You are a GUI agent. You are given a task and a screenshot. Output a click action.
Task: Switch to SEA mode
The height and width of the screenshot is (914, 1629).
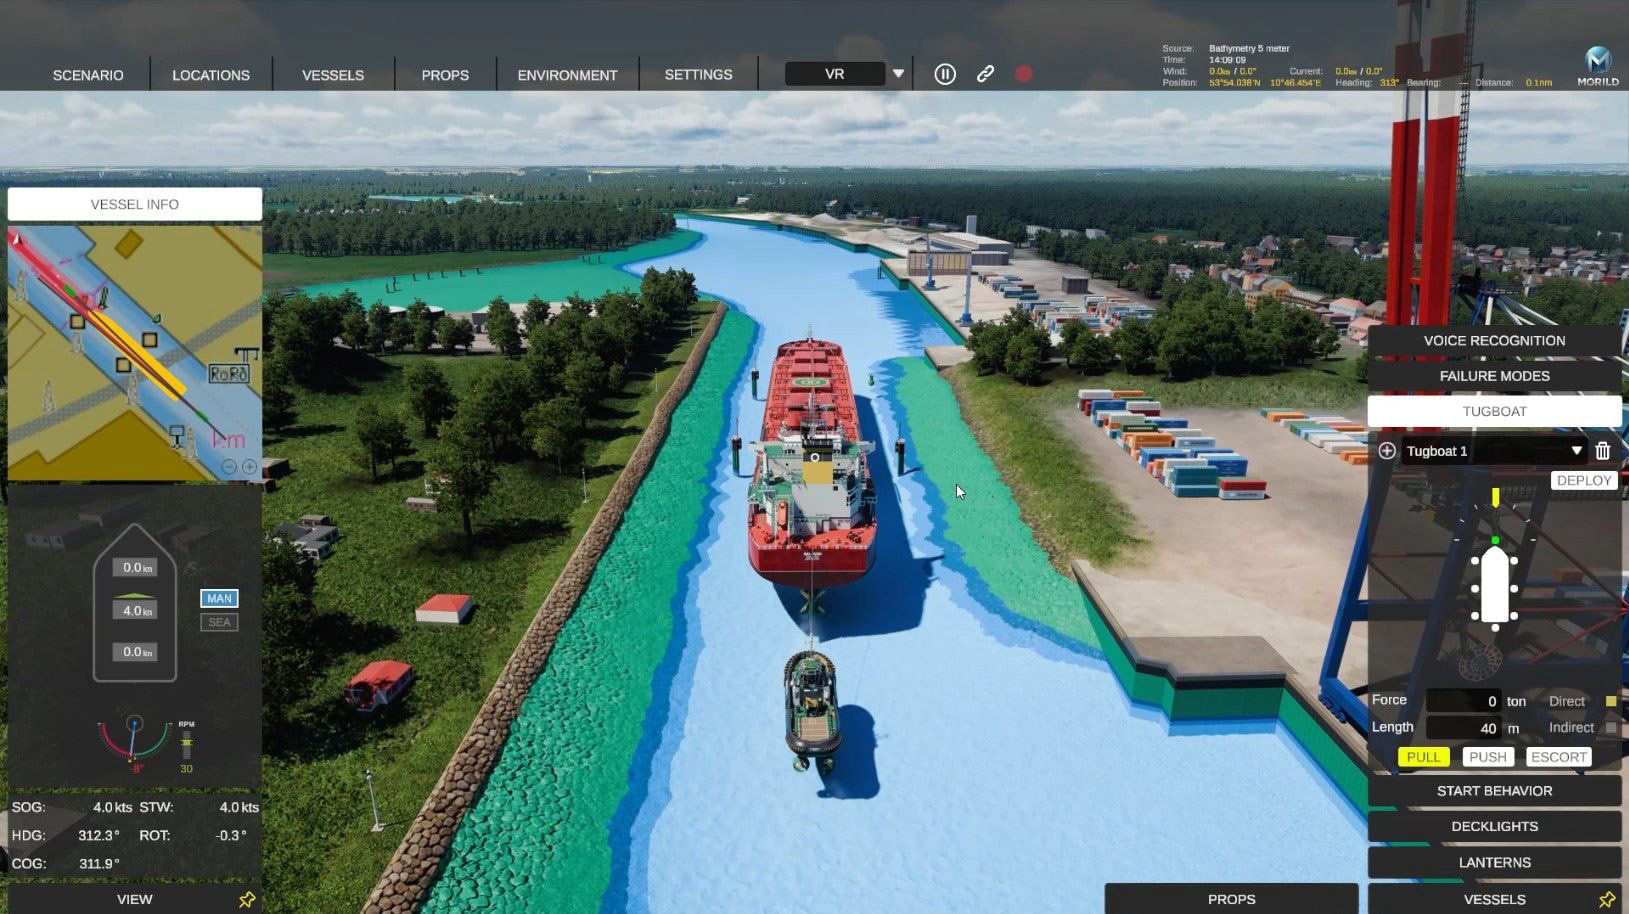(219, 622)
